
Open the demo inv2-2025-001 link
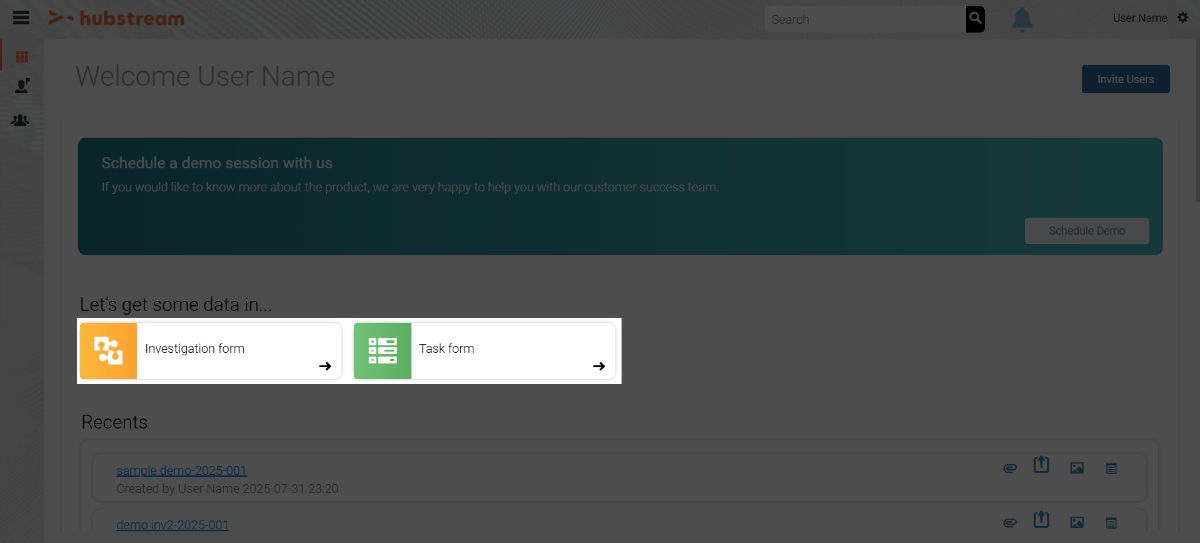tap(173, 524)
